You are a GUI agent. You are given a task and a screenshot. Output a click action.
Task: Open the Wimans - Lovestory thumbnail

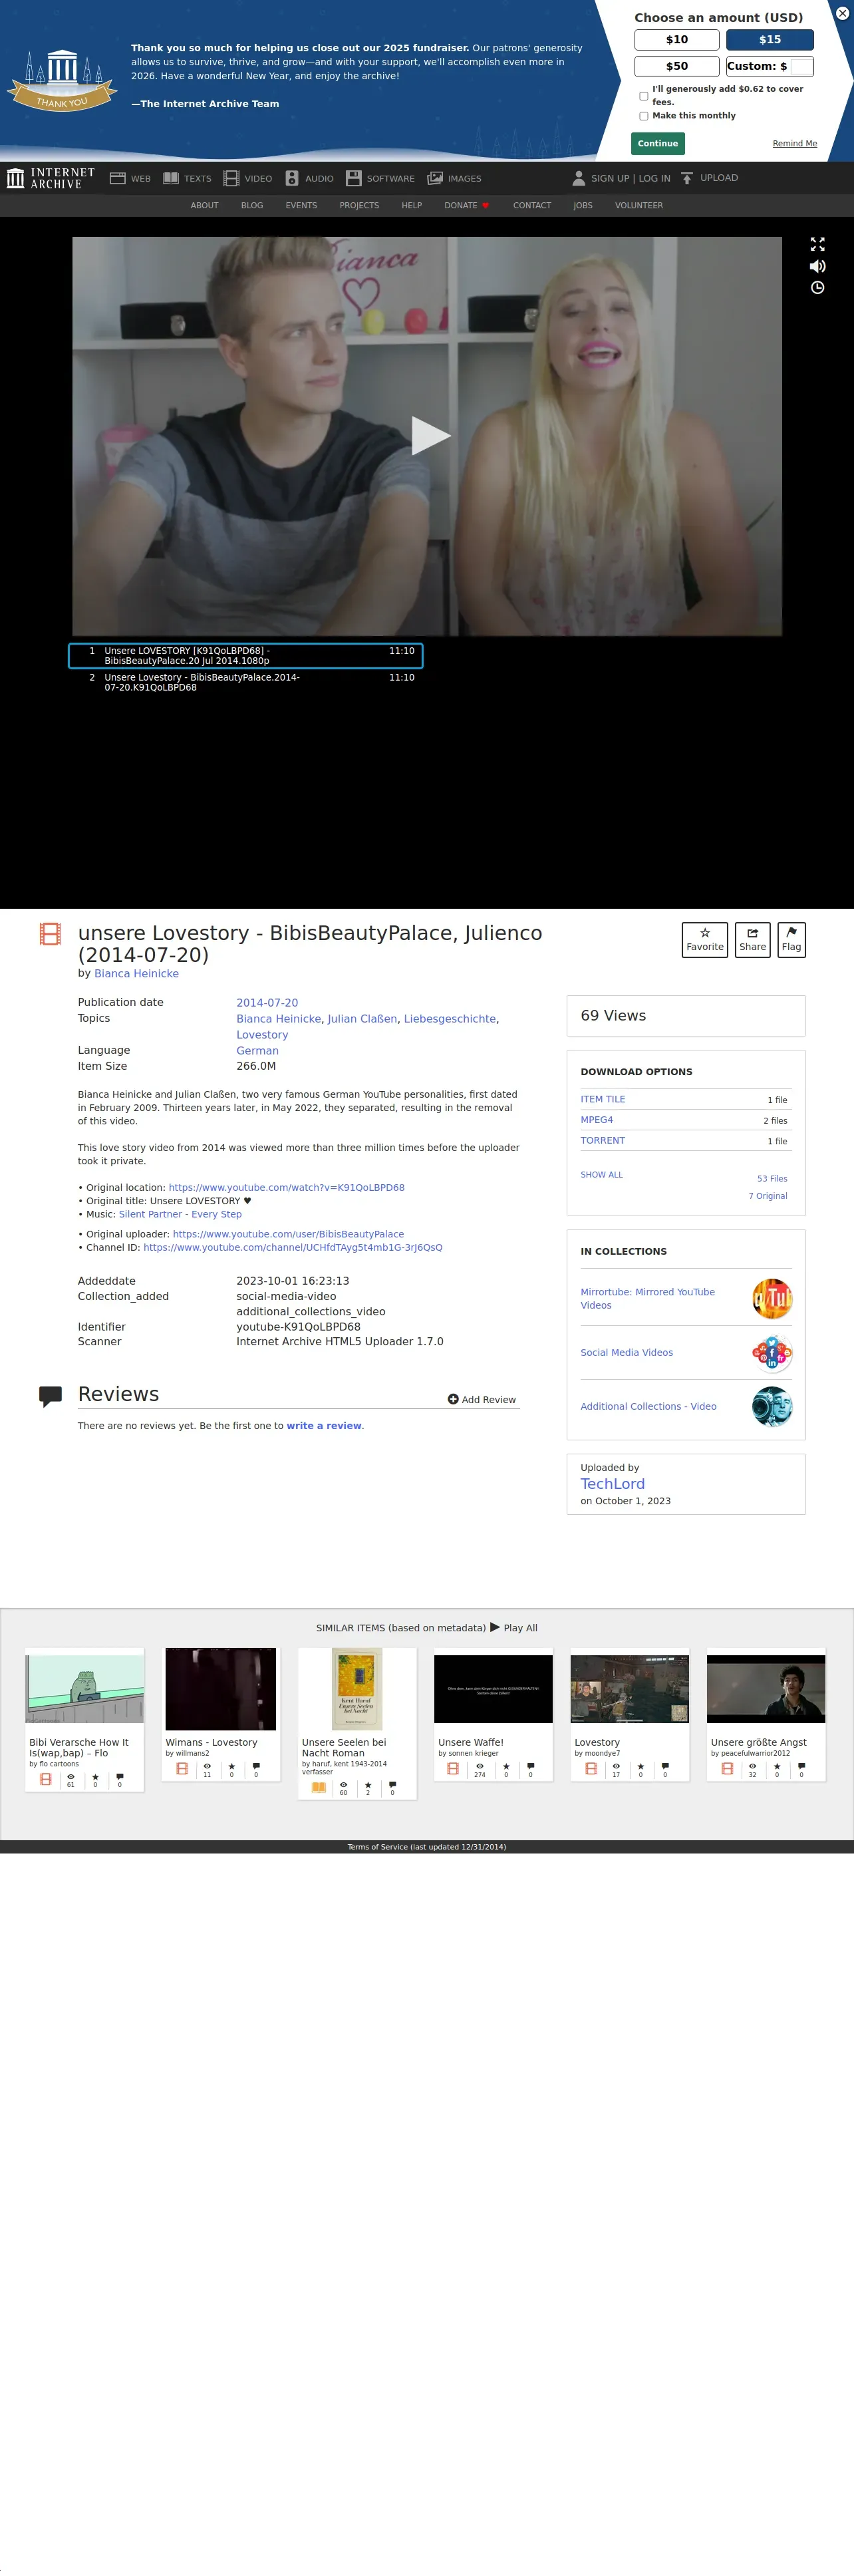pyautogui.click(x=220, y=1689)
